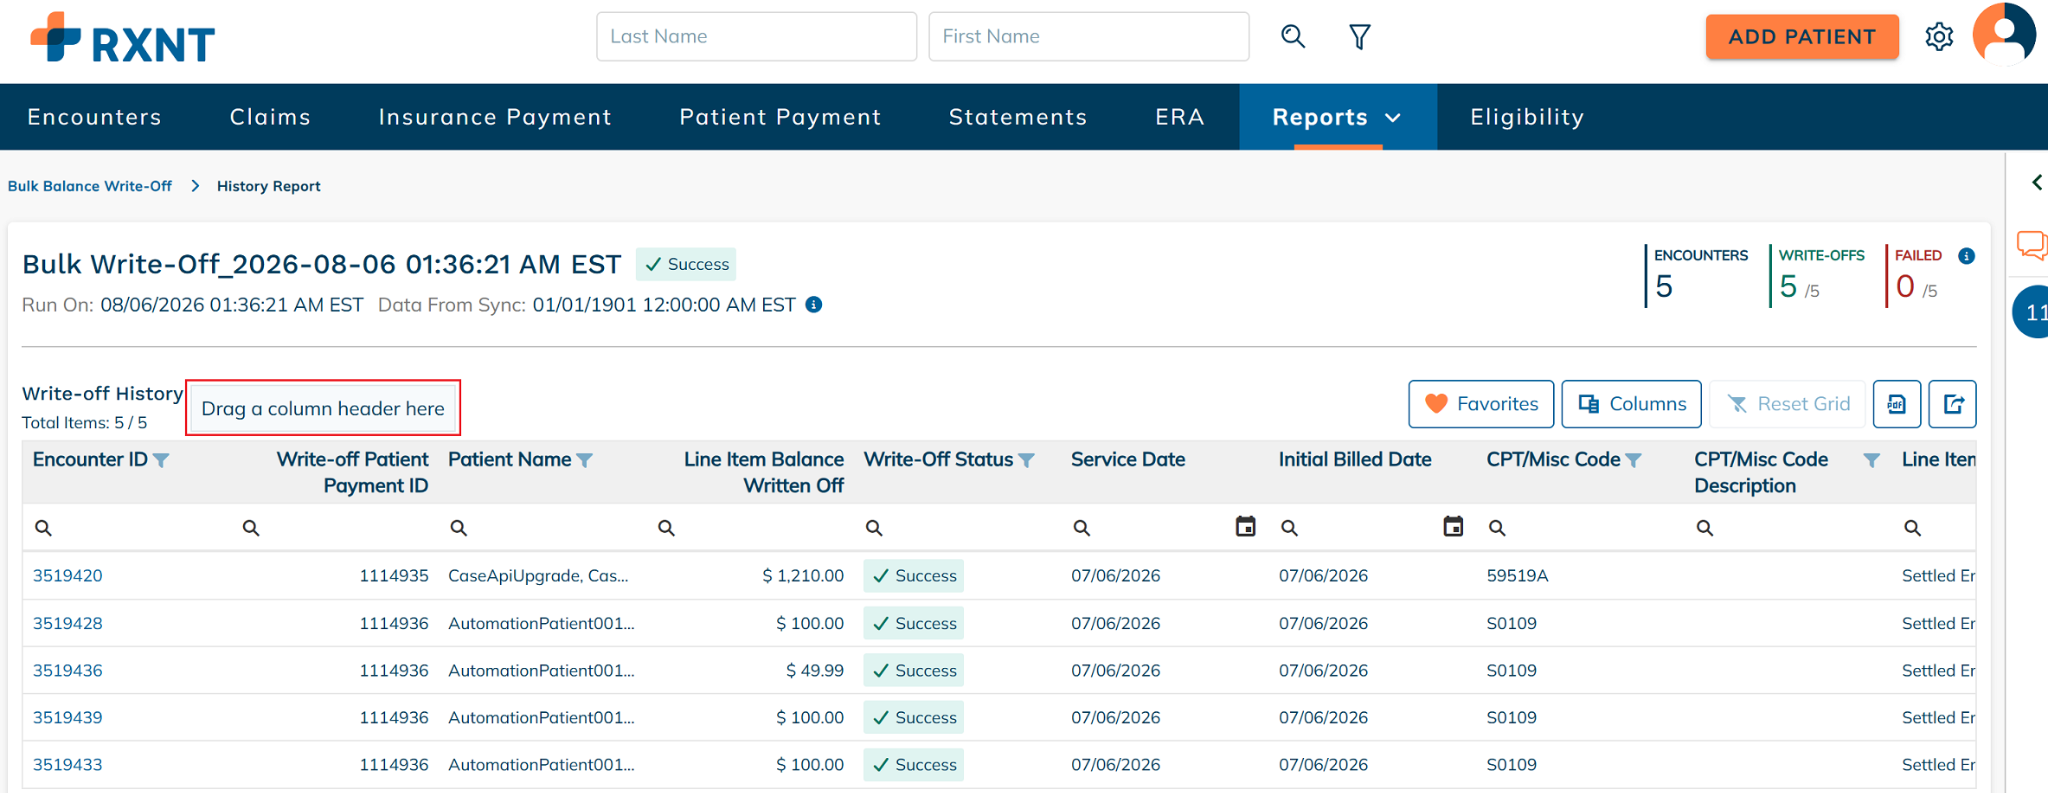Viewport: 2048px width, 793px height.
Task: Click the info icon next to Data From Sync
Action: click(814, 305)
